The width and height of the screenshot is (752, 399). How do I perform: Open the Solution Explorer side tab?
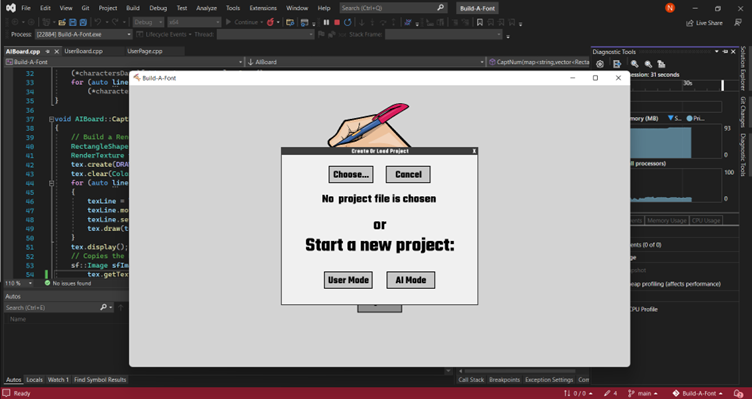pos(743,69)
